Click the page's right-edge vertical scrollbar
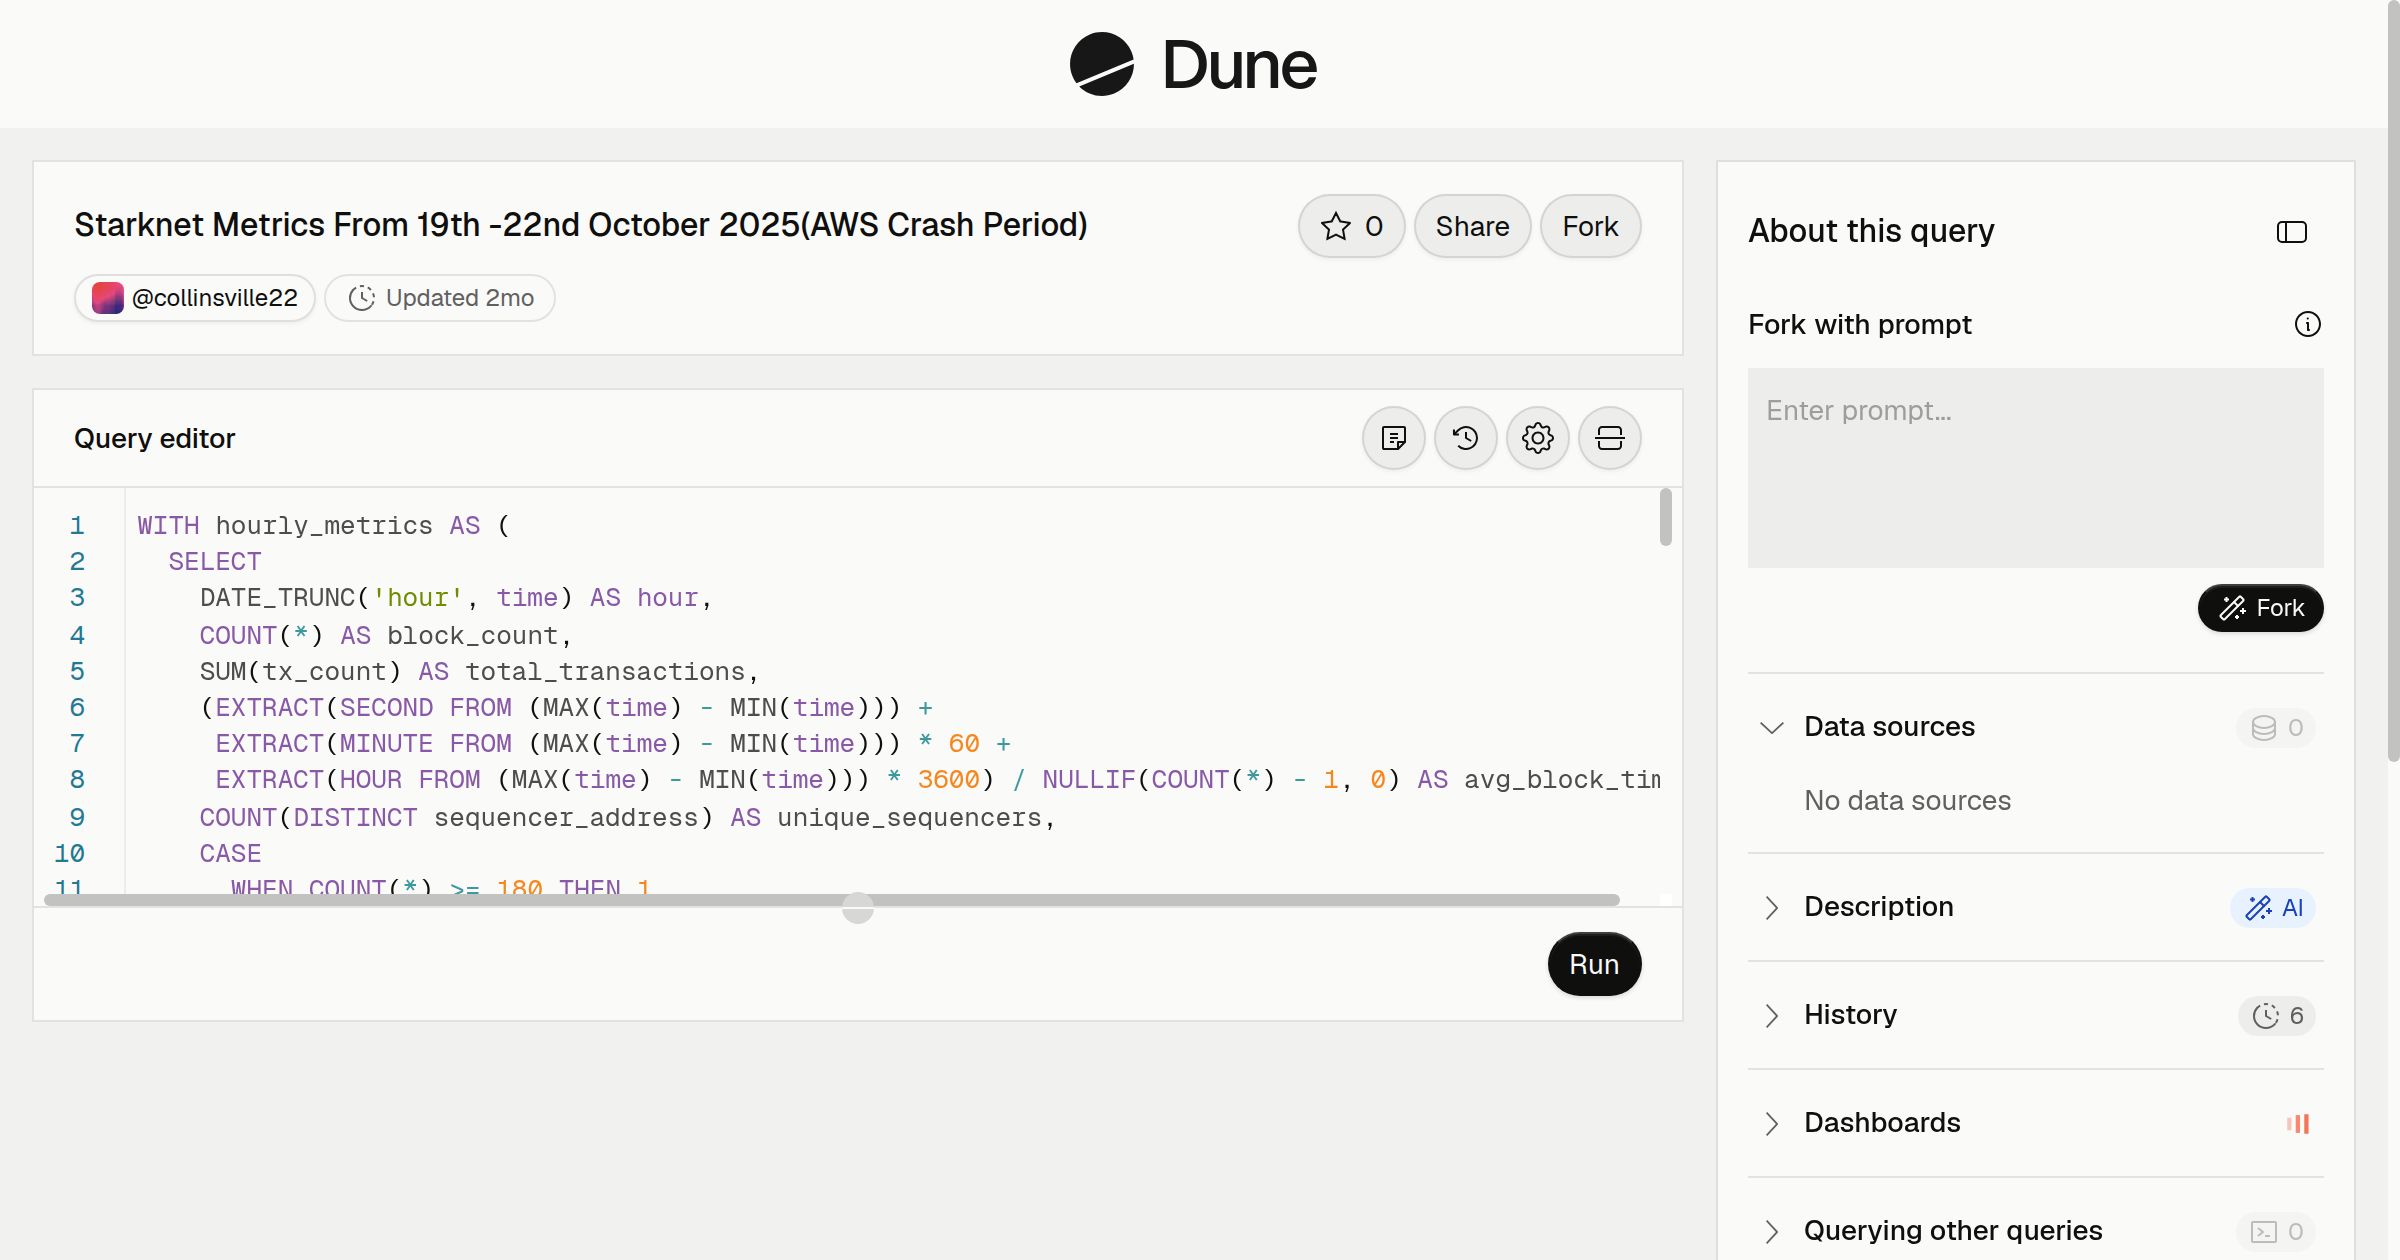Image resolution: width=2400 pixels, height=1260 pixels. [2393, 380]
